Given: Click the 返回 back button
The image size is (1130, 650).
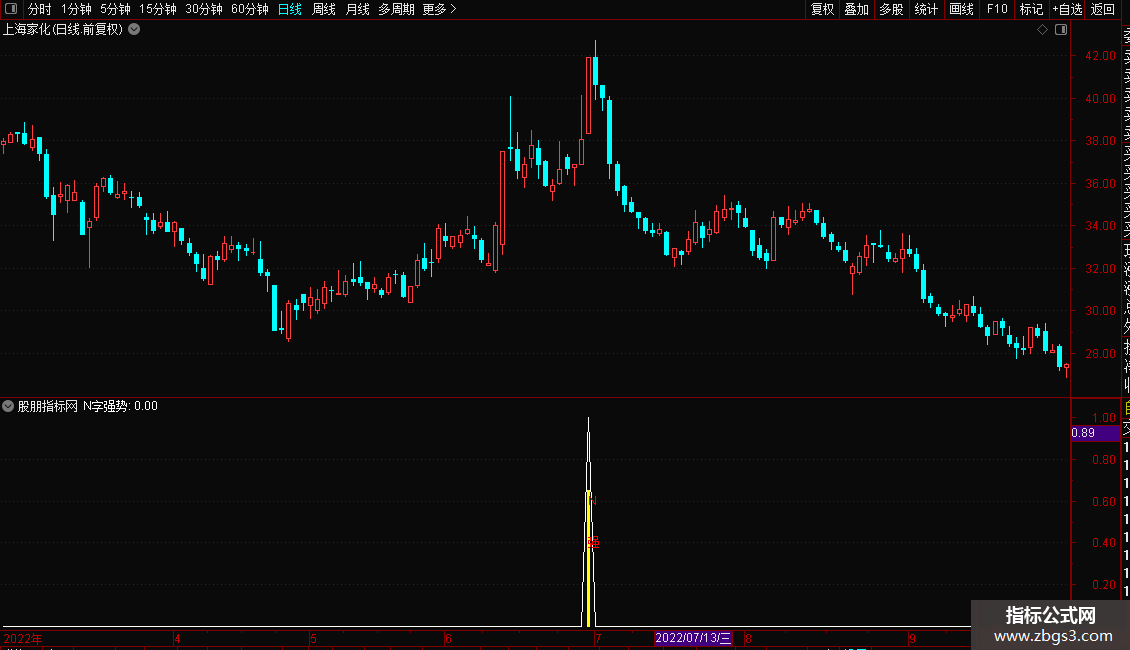Looking at the screenshot, I should pyautogui.click(x=1103, y=9).
